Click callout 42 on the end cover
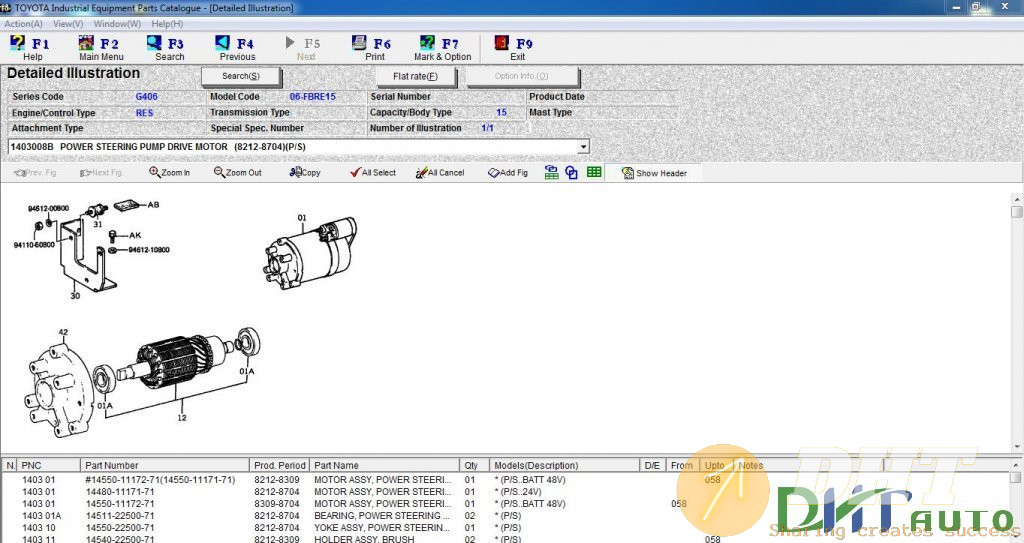 pos(63,332)
